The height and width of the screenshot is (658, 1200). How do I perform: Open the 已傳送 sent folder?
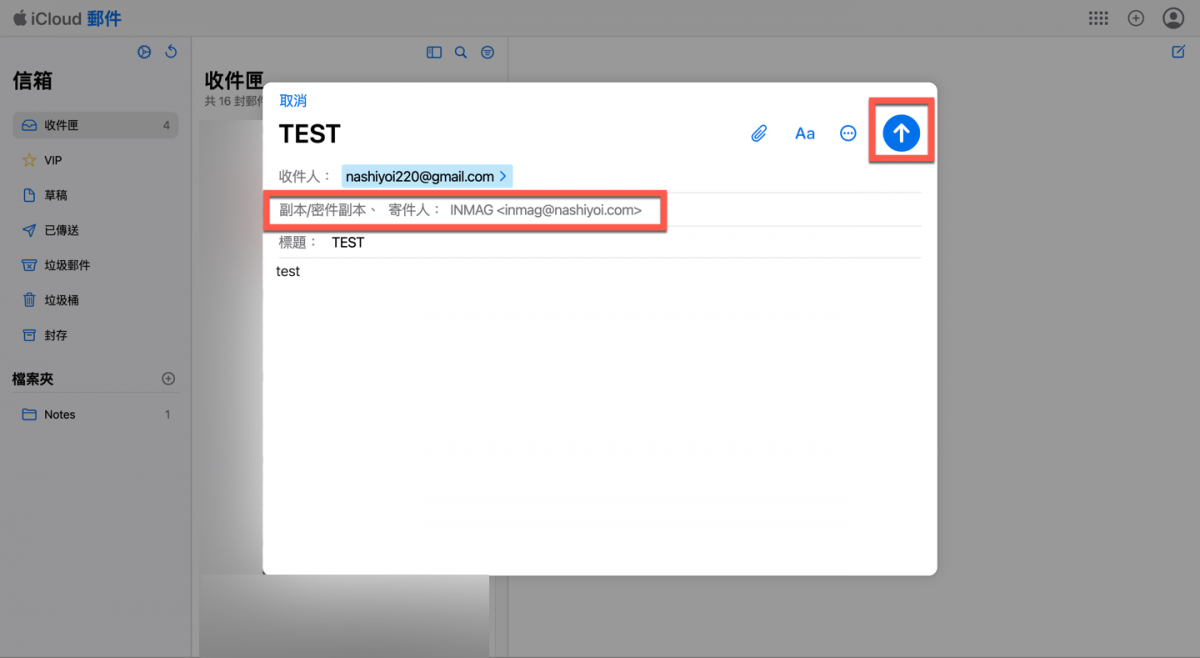tap(95, 230)
